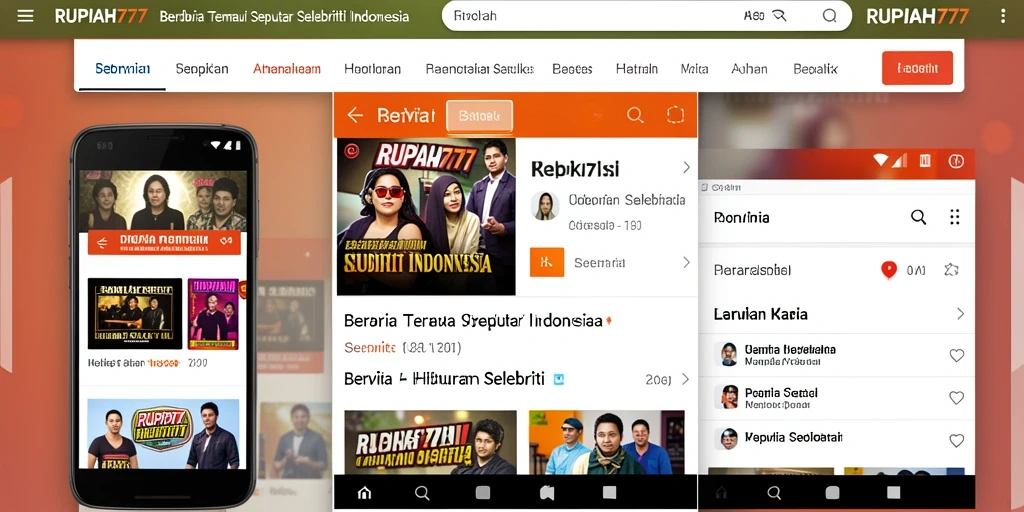Select the Beoalix tab

pyautogui.click(x=815, y=69)
